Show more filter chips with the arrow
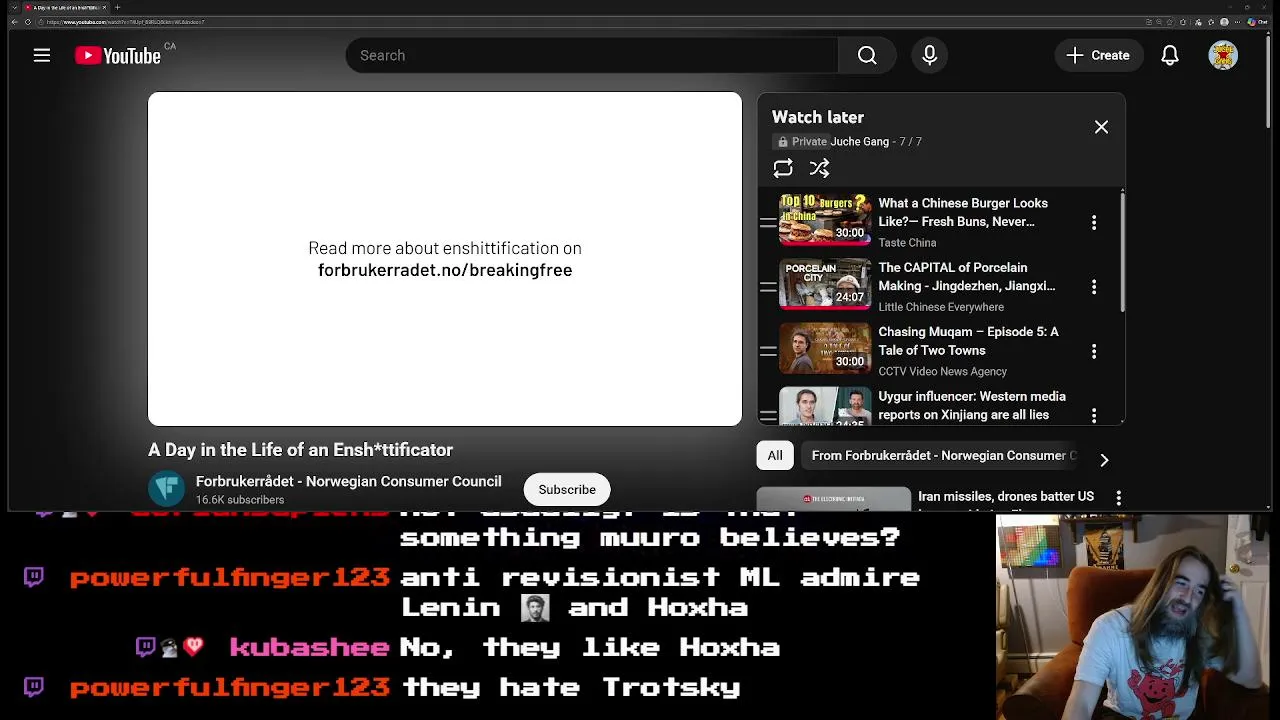Viewport: 1280px width, 720px height. pos(1104,459)
